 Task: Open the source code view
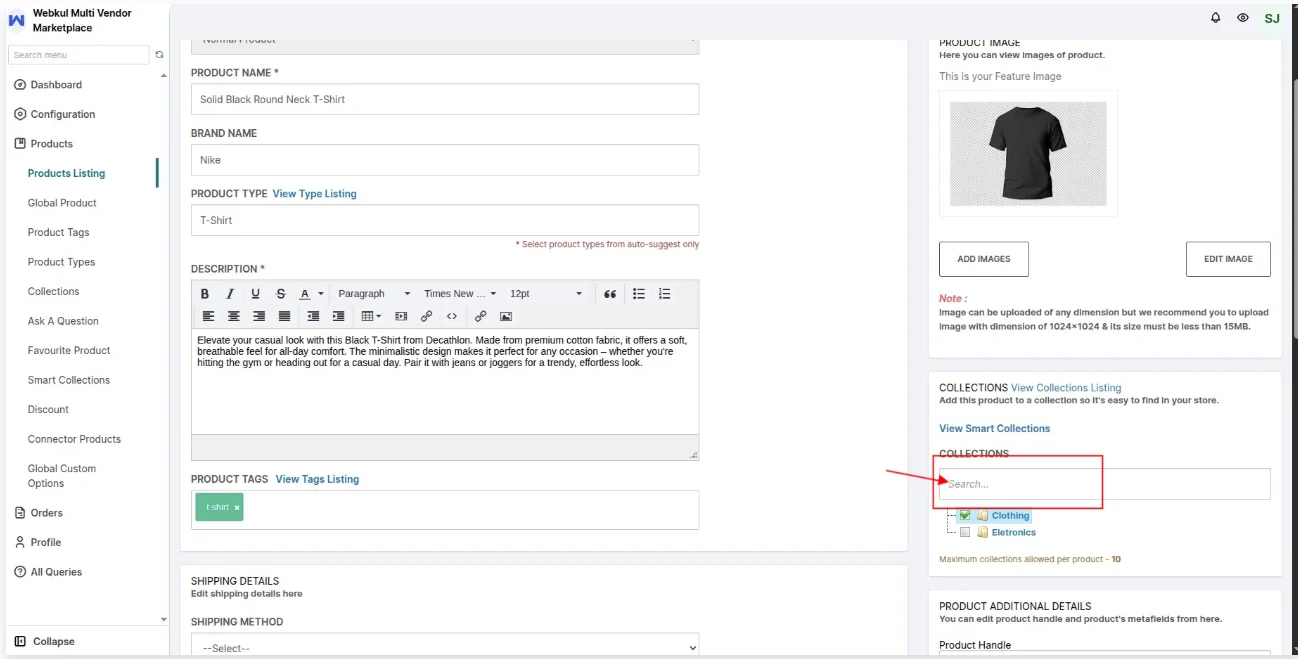click(x=452, y=316)
